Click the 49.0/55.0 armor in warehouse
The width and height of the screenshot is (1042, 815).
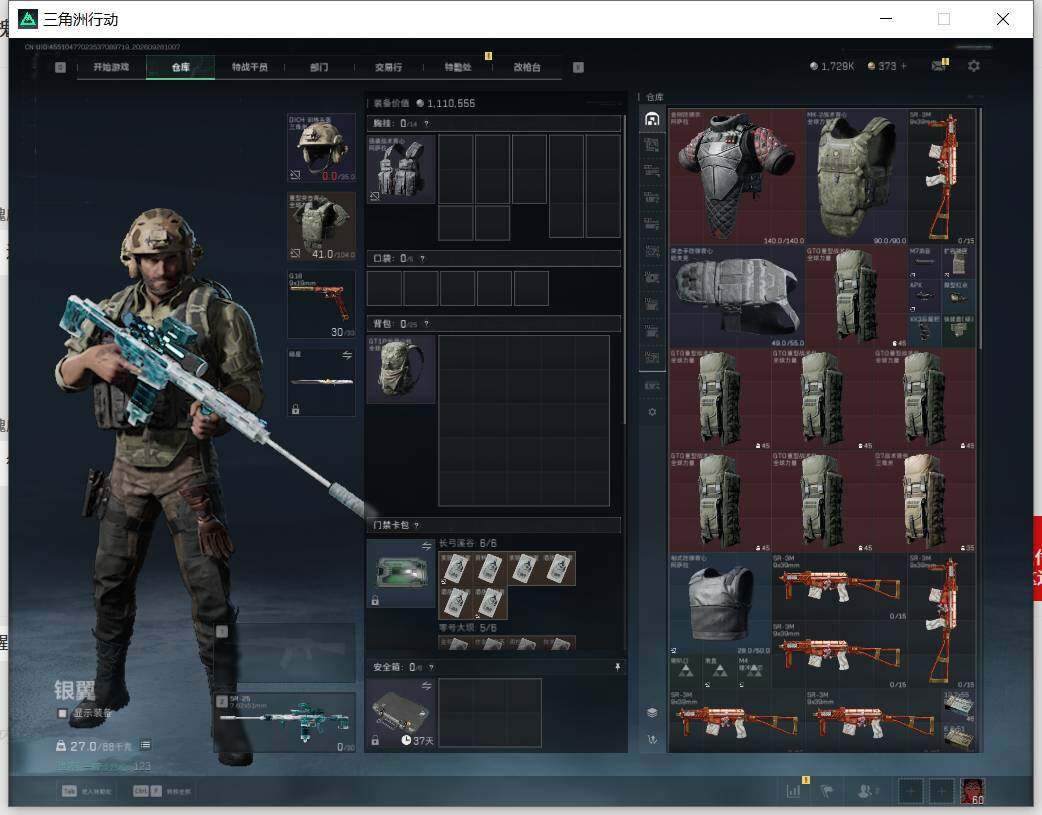pyautogui.click(x=737, y=296)
